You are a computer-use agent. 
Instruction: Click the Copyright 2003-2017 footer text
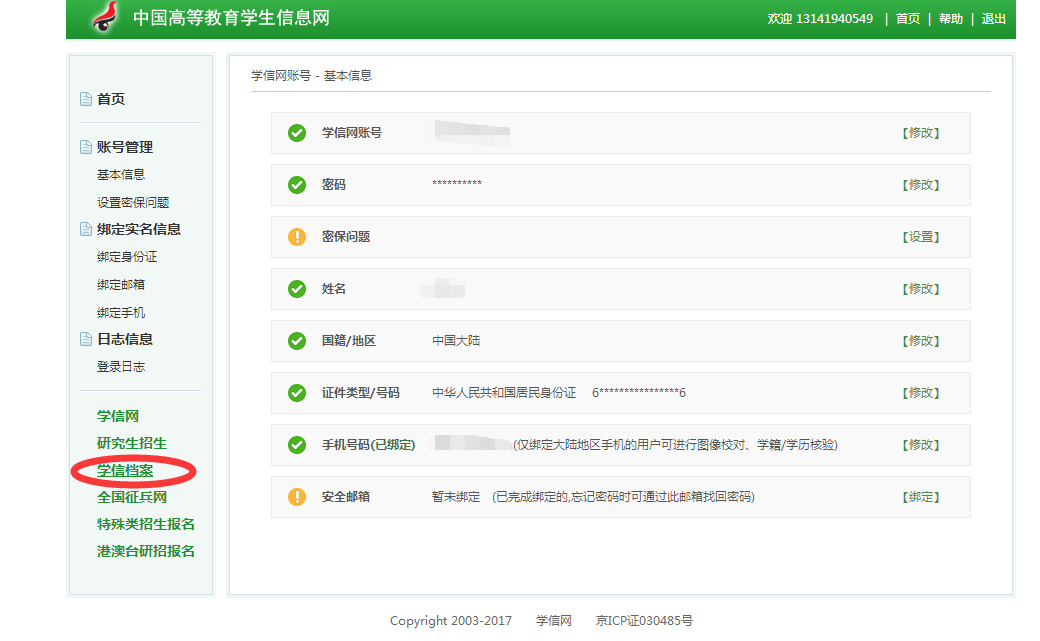coord(451,620)
